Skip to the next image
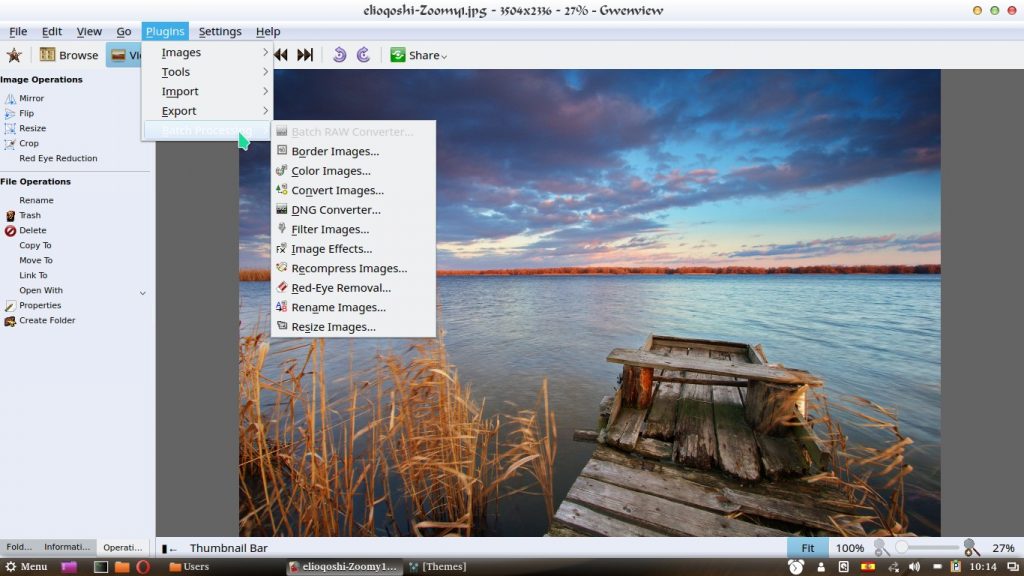 [x=305, y=56]
